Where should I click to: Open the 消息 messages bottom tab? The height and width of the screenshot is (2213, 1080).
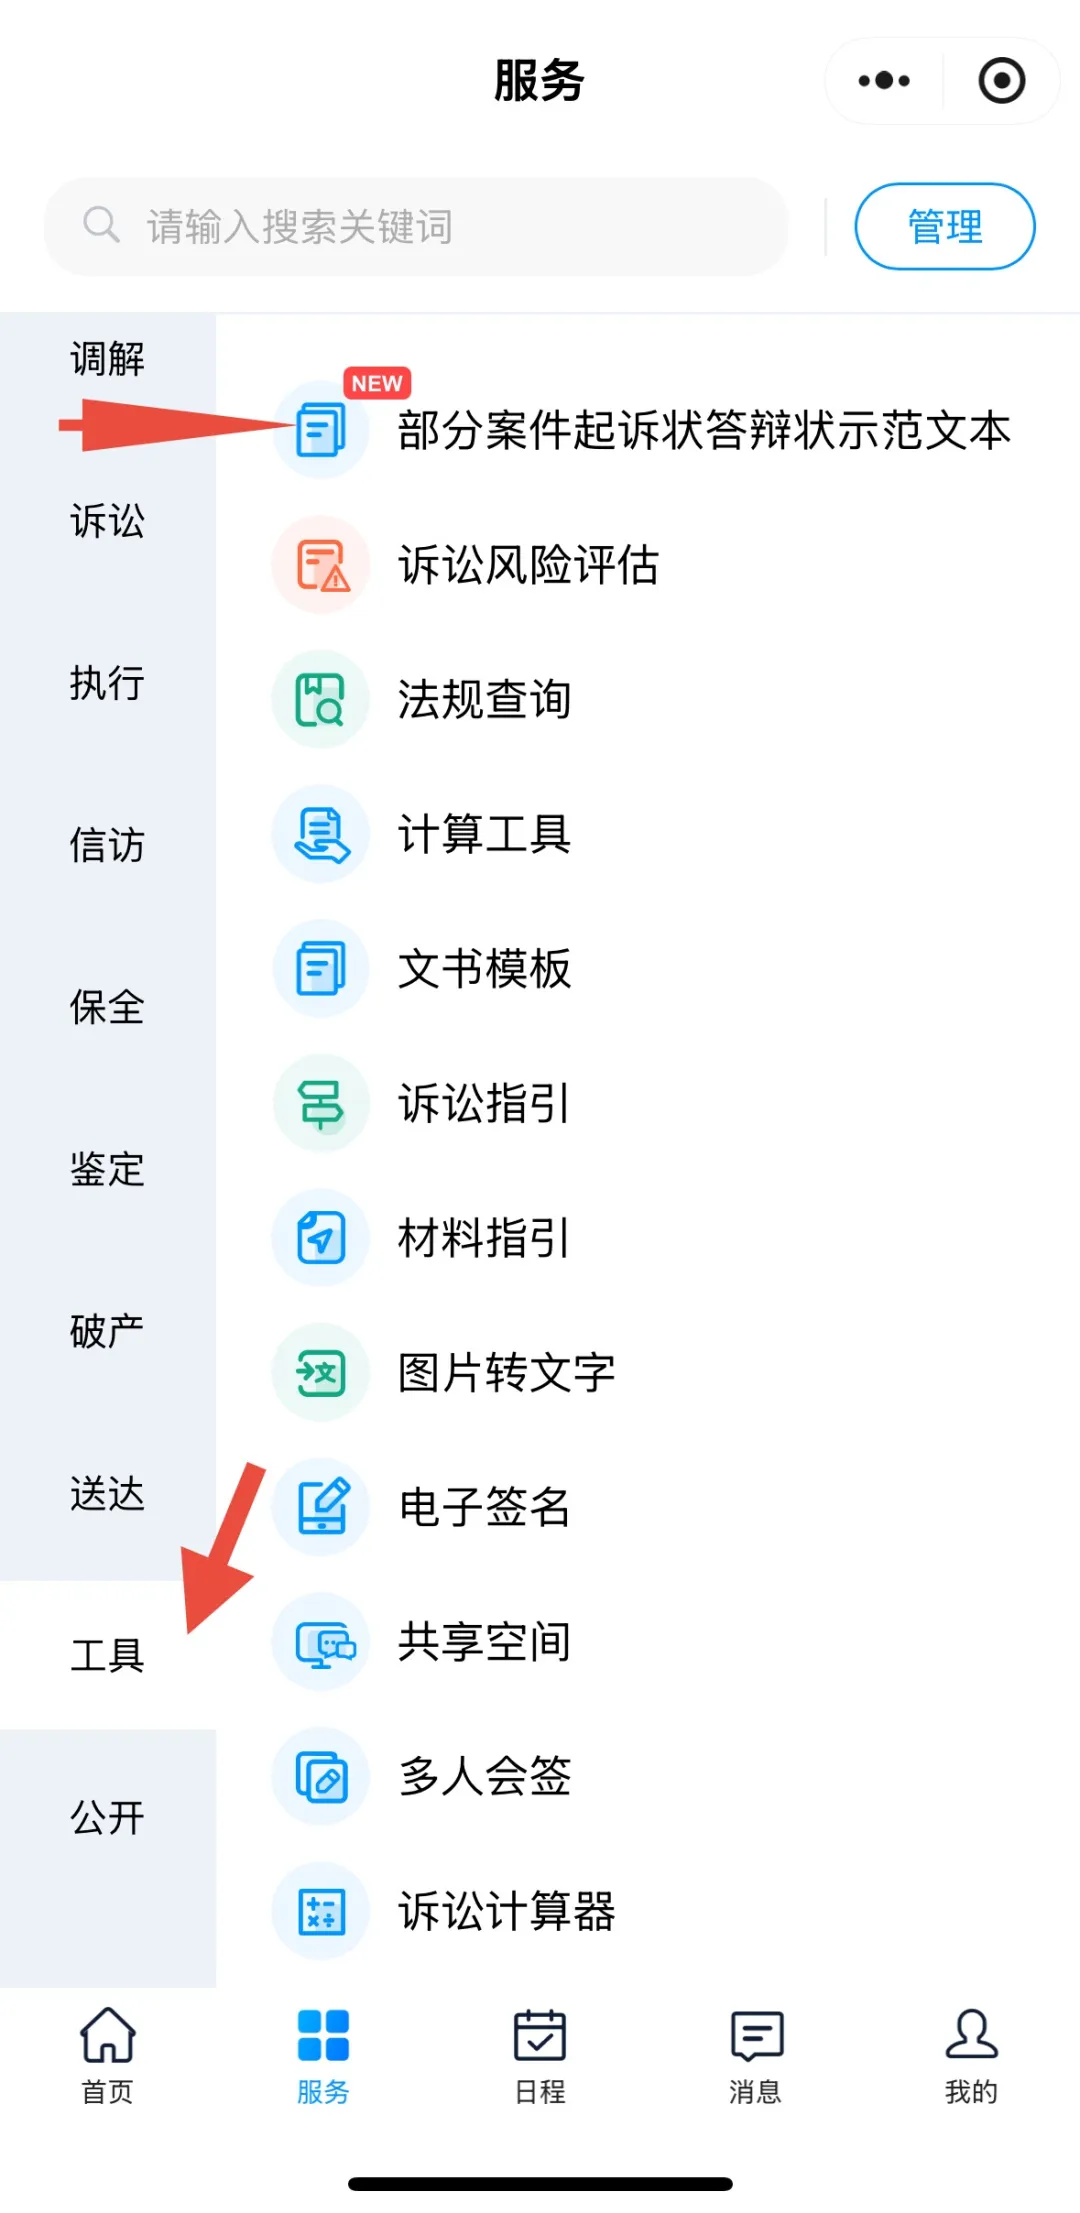756,2055
